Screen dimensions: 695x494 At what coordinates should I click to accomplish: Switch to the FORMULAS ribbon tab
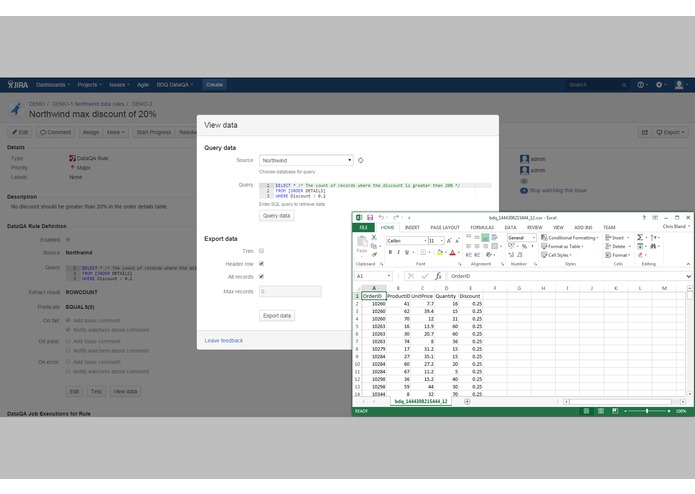(482, 227)
